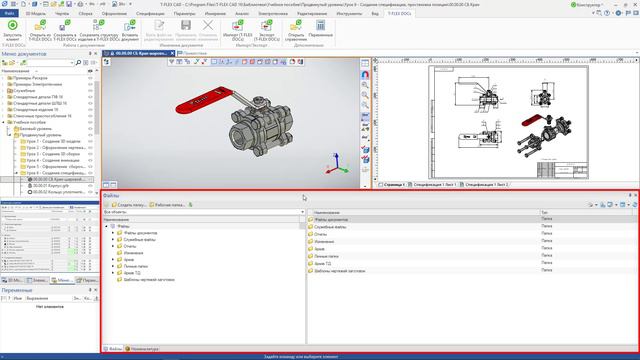Toggle visibility eye for Стандартные детали ГИБ 16

(90, 97)
